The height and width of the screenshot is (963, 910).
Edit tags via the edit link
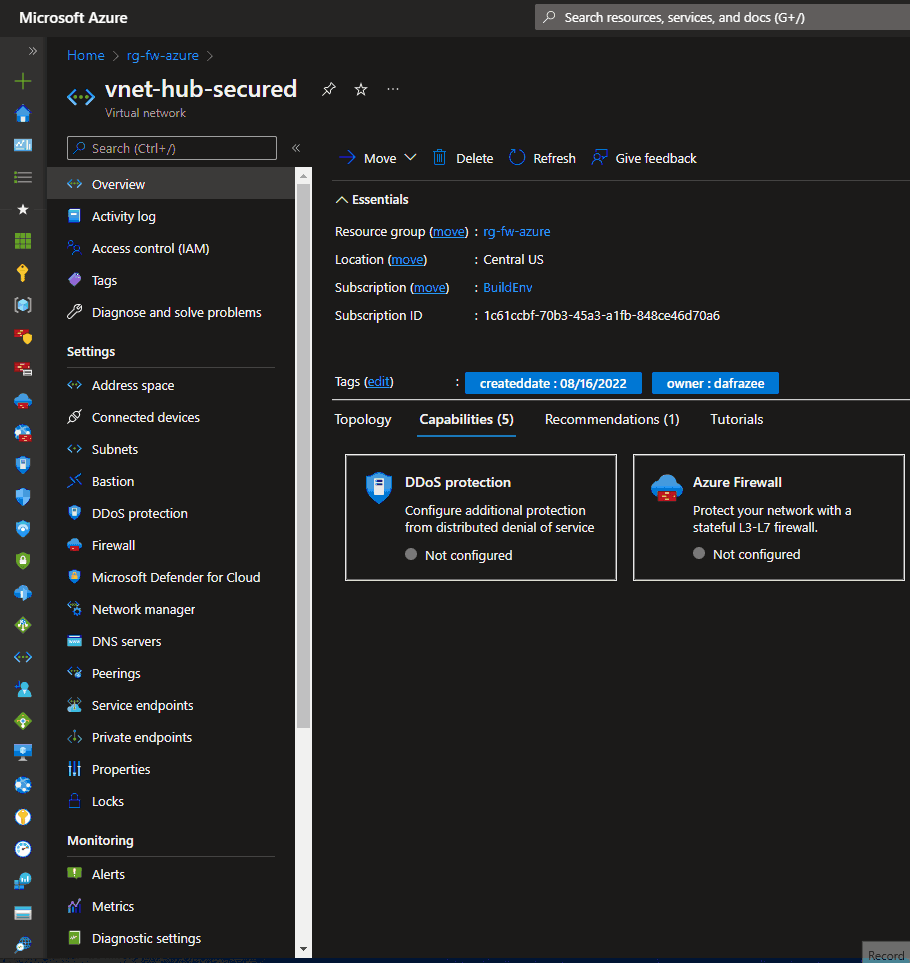tap(378, 381)
